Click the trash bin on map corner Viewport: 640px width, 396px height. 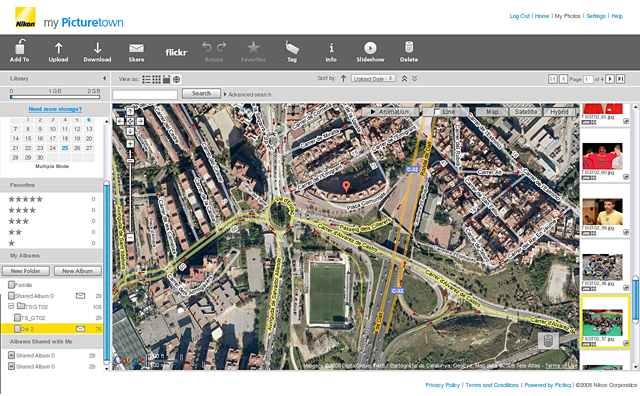coord(548,340)
